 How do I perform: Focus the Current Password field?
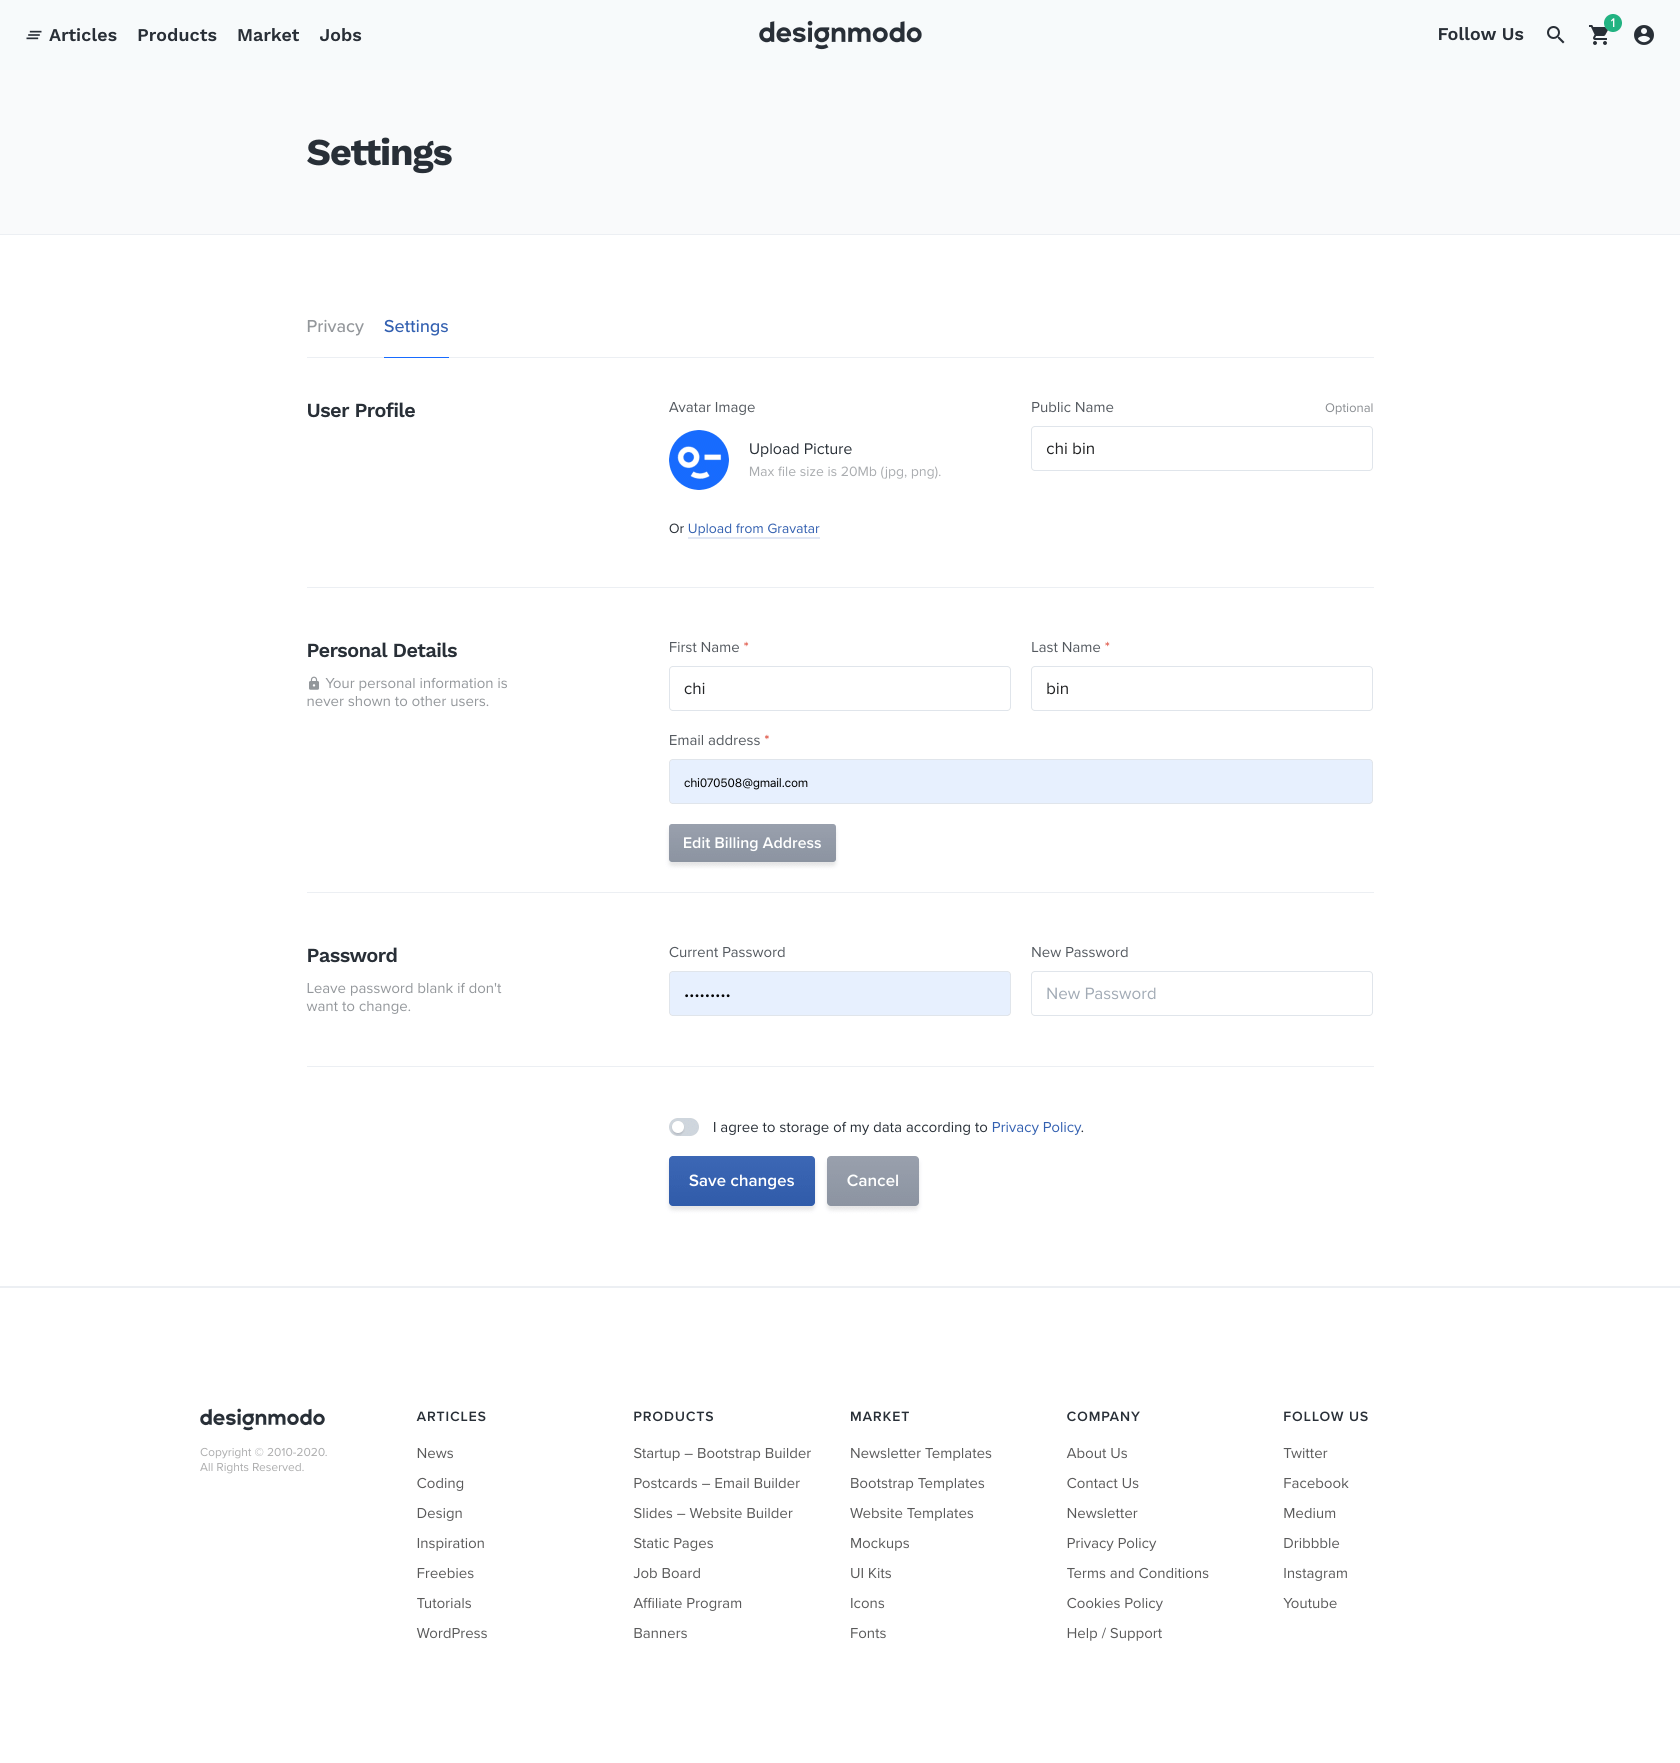coord(840,994)
